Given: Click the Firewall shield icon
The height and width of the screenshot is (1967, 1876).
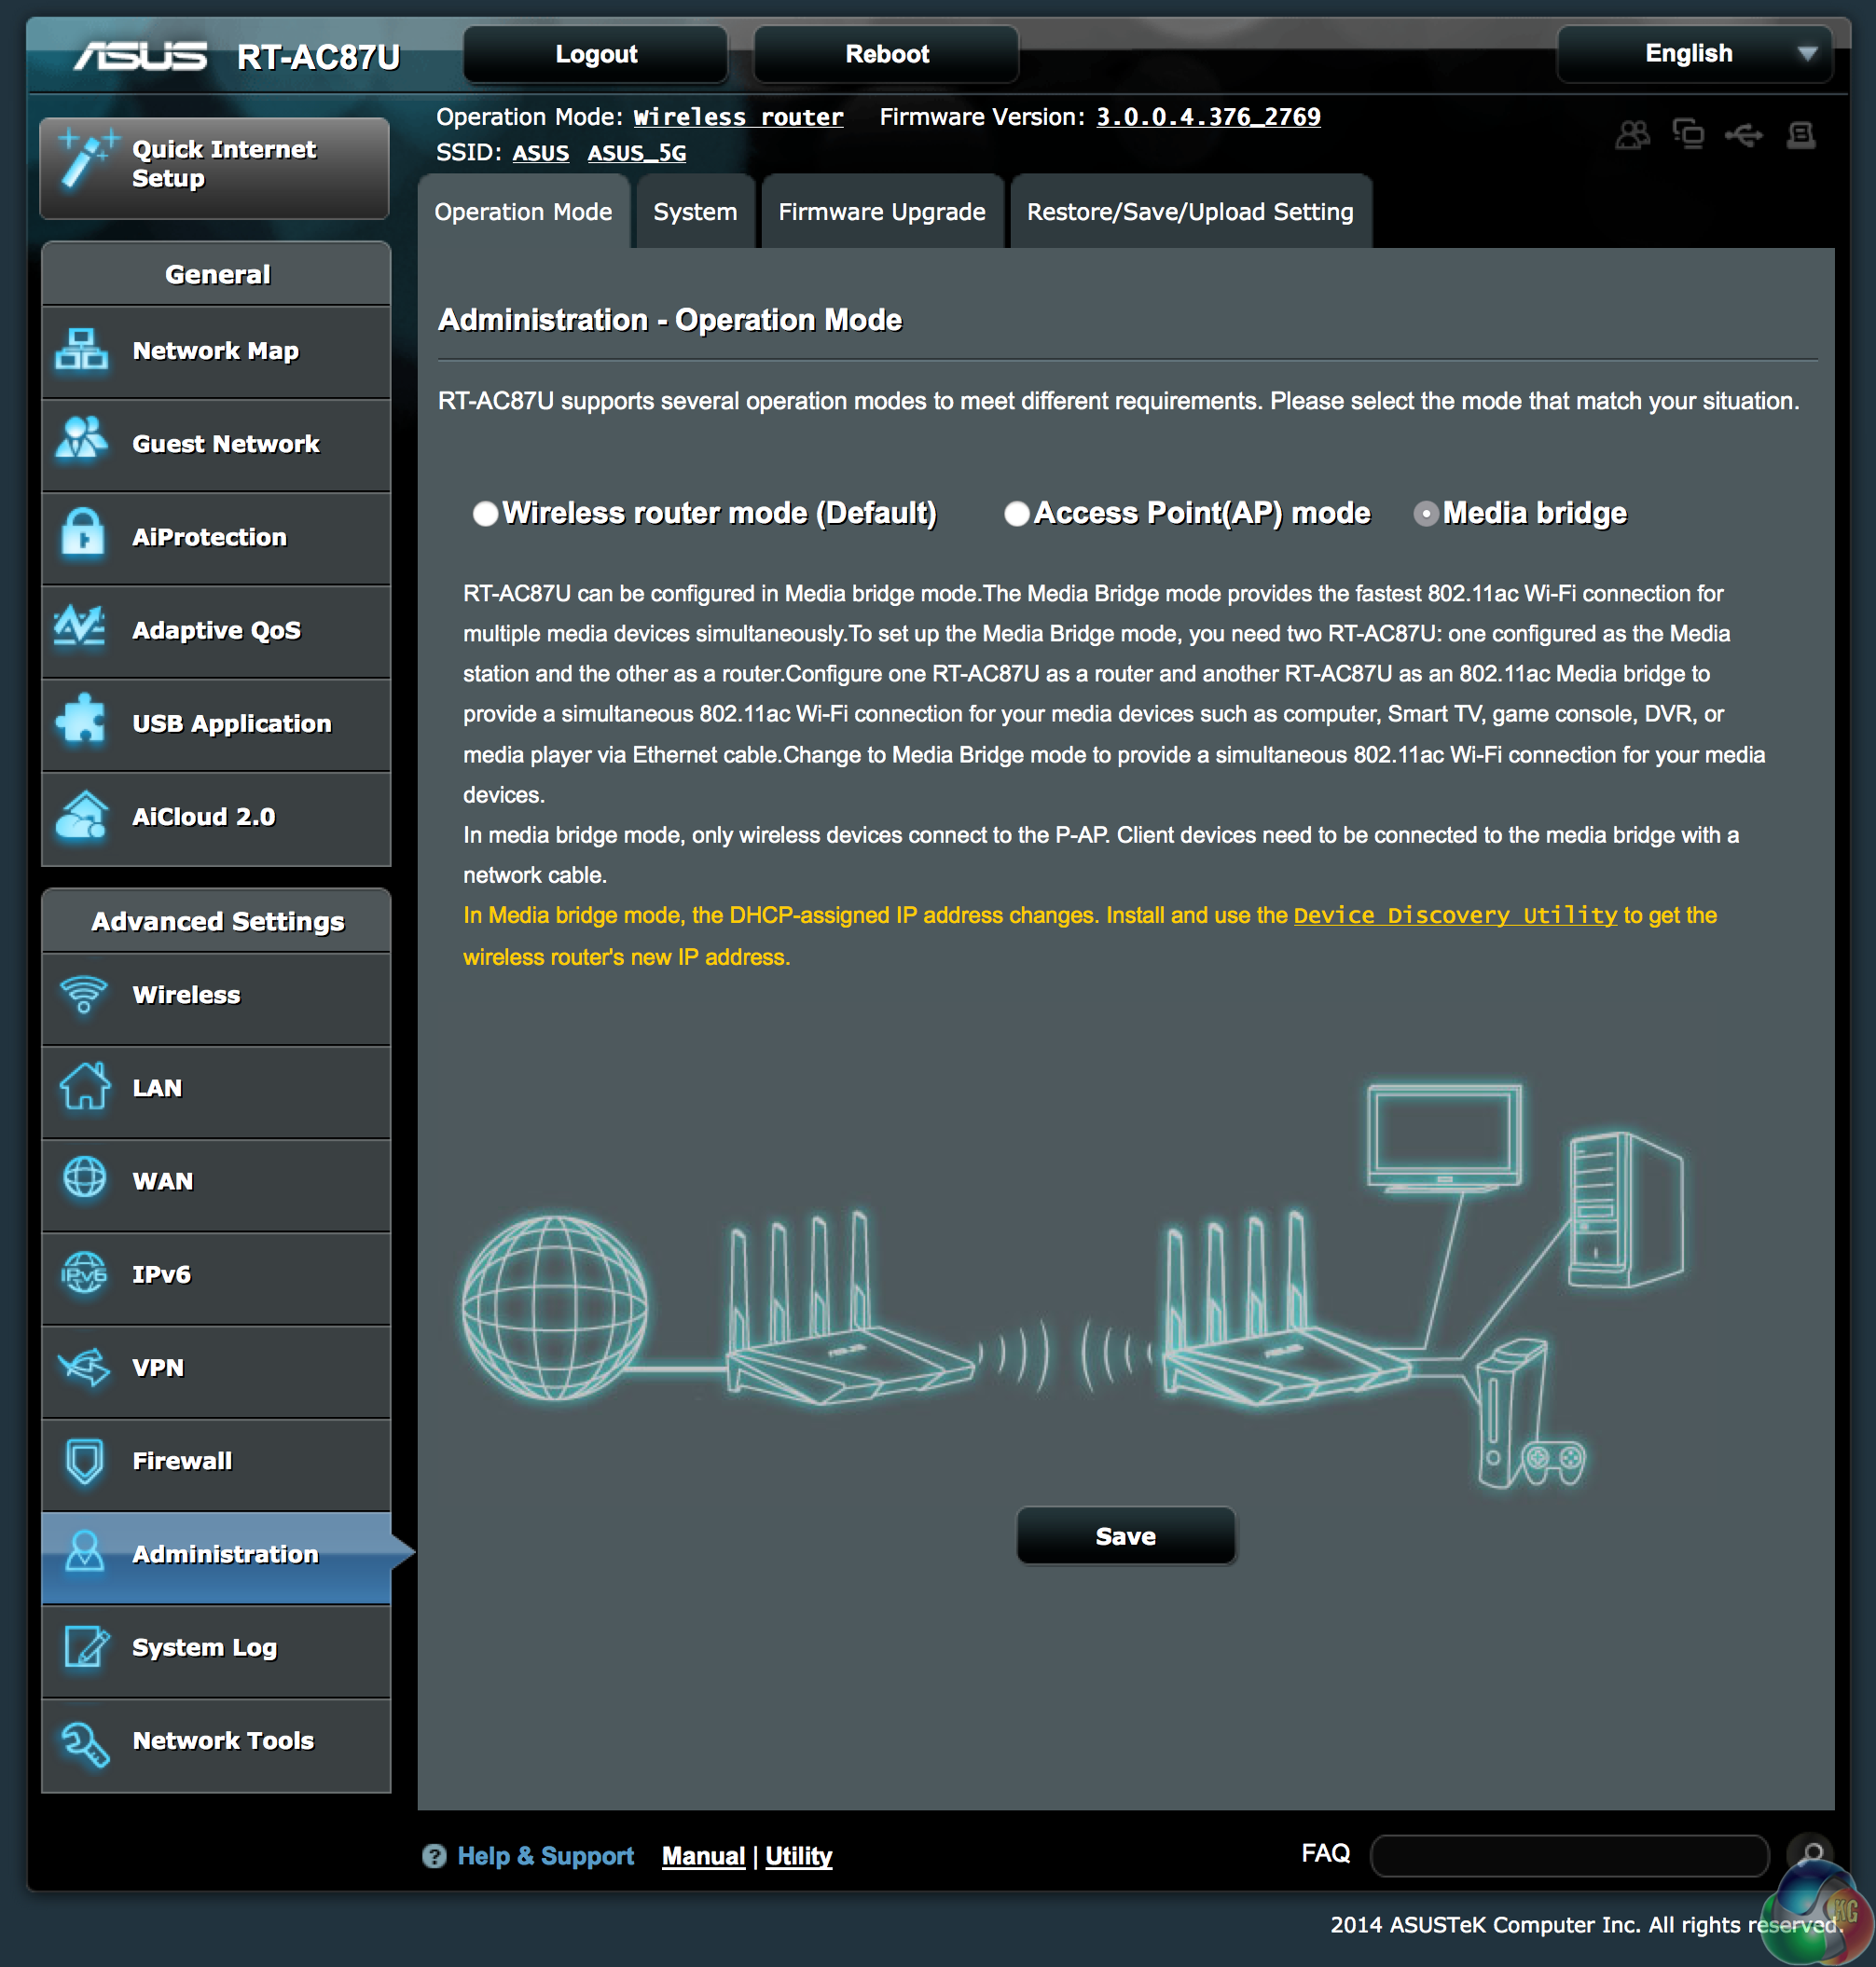Looking at the screenshot, I should (84, 1460).
